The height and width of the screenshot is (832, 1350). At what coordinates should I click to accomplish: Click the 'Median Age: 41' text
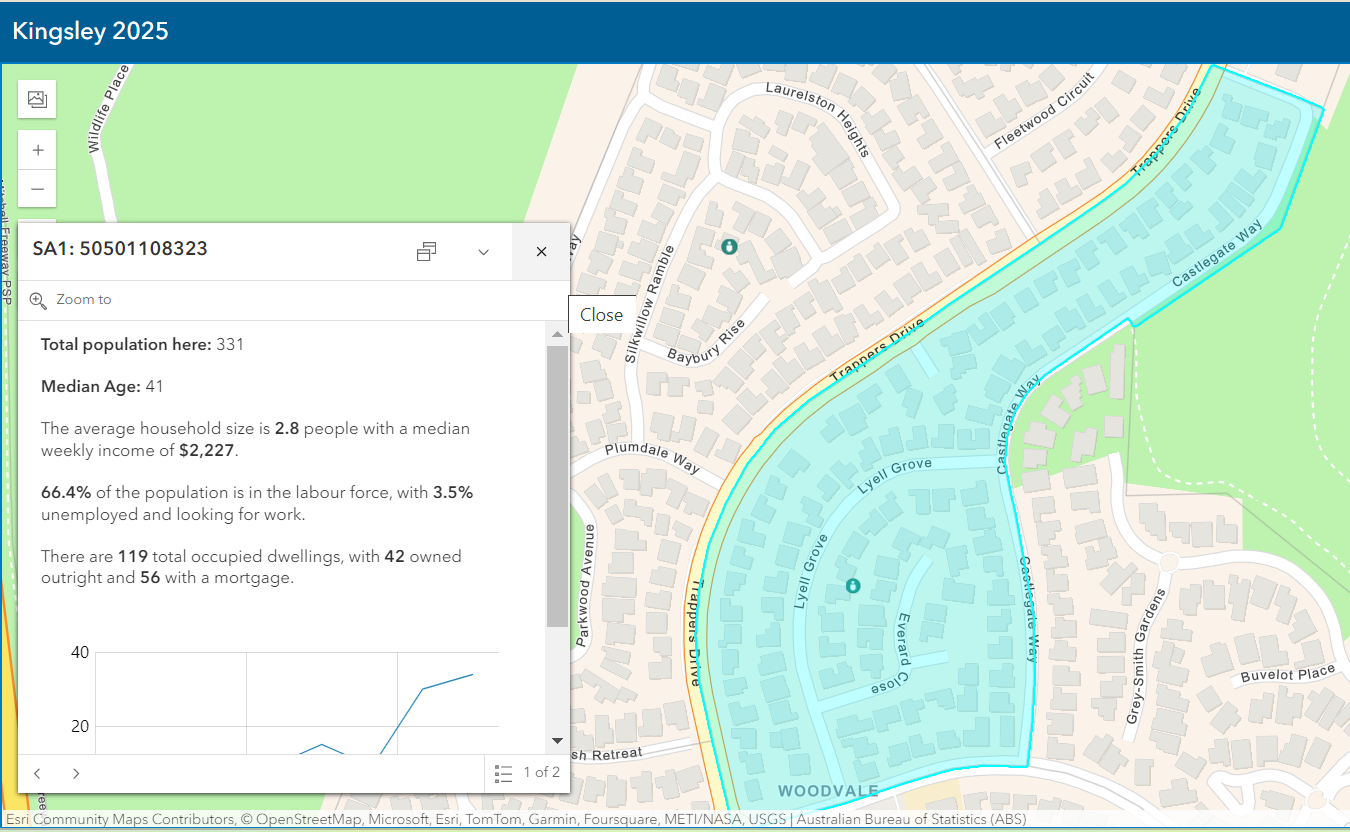101,386
